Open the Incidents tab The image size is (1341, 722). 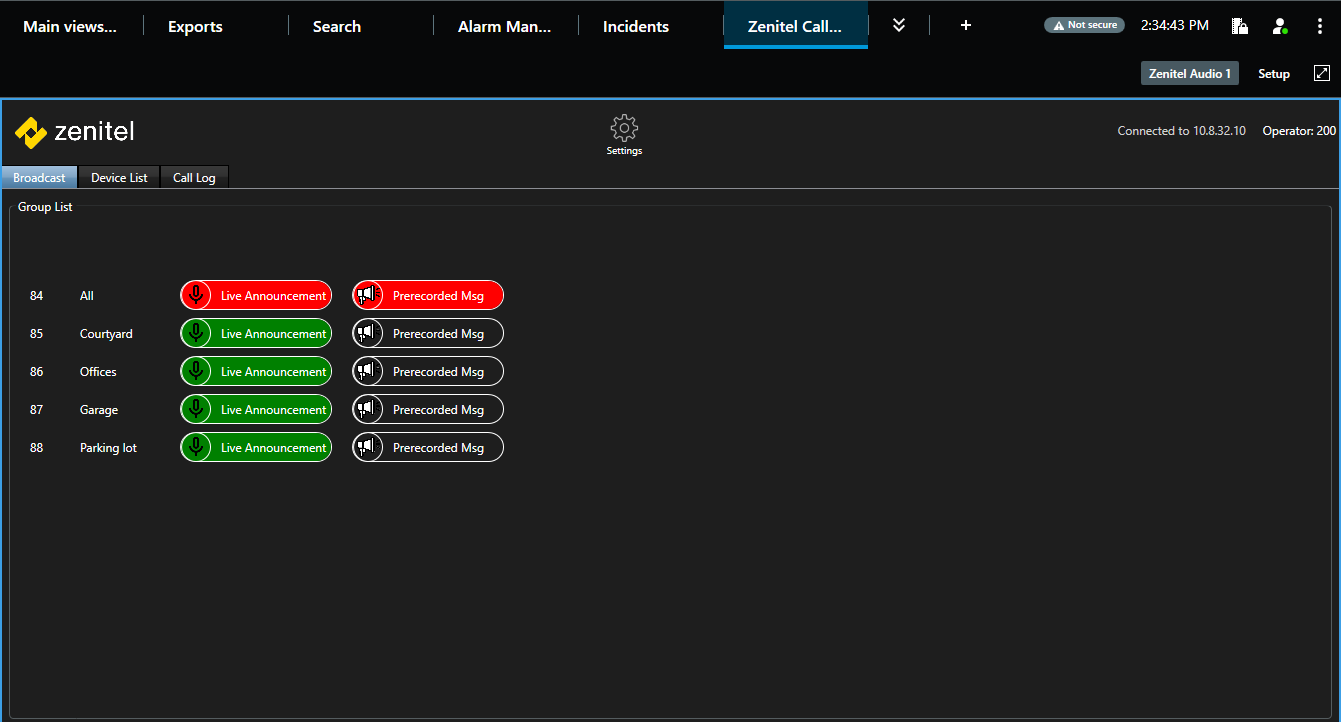click(x=635, y=27)
